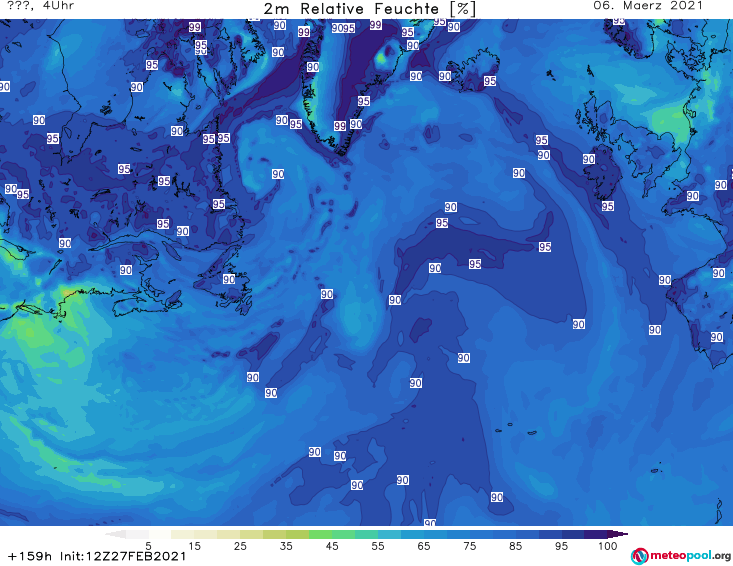Click the legend value 100
The image size is (733, 566).
pyautogui.click(x=608, y=546)
